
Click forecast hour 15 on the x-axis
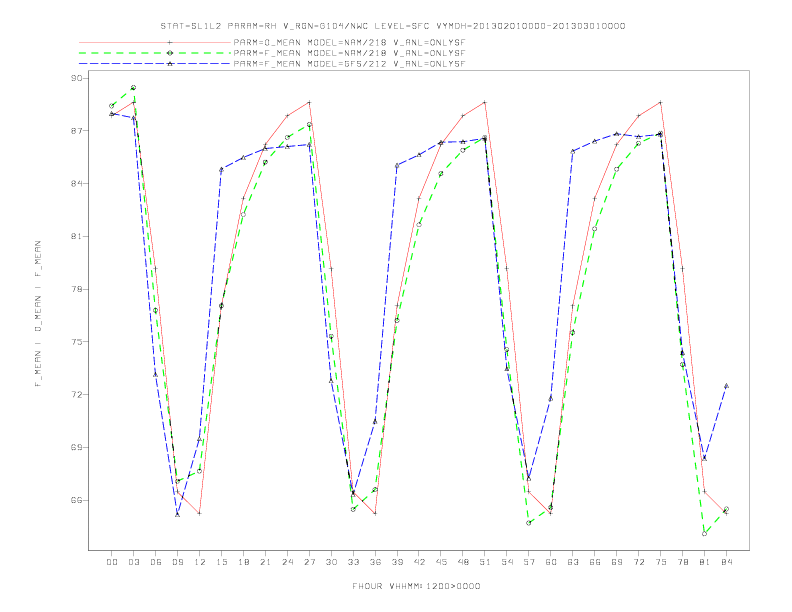click(x=221, y=562)
